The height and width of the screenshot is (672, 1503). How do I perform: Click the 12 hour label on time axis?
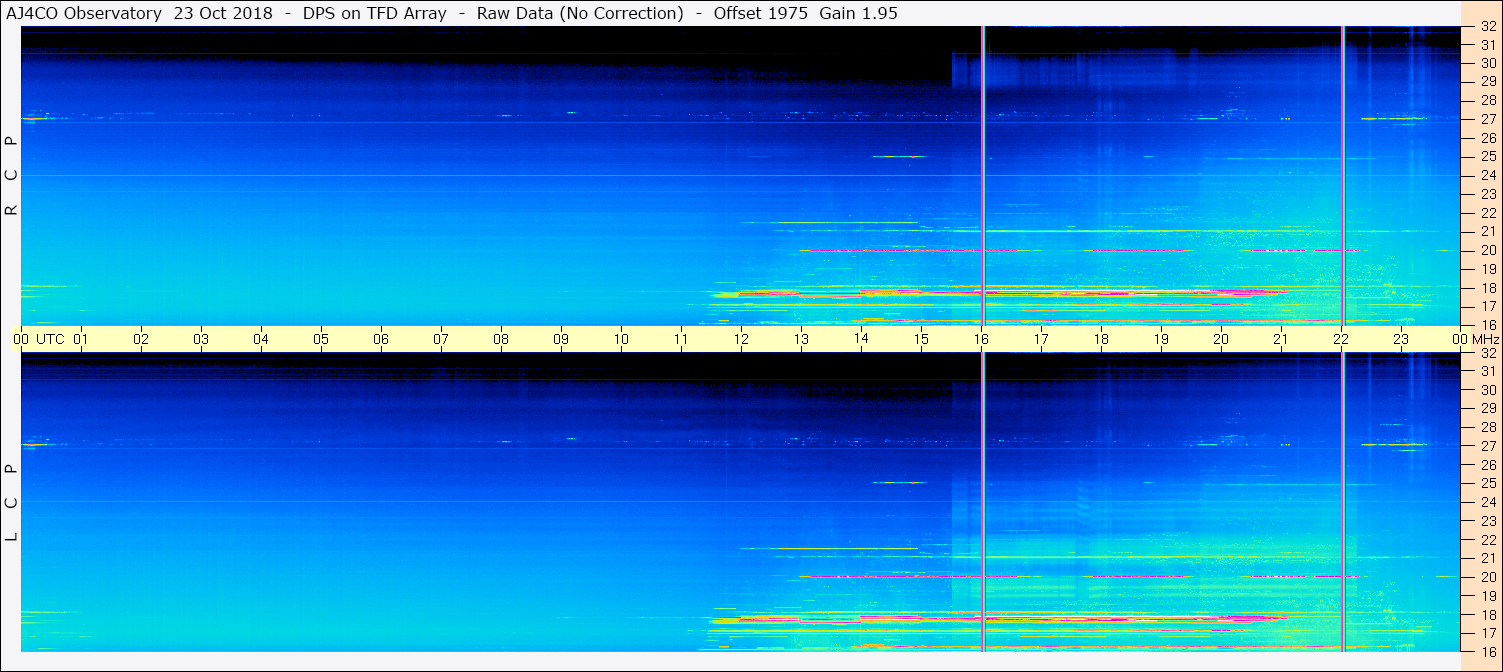[741, 339]
